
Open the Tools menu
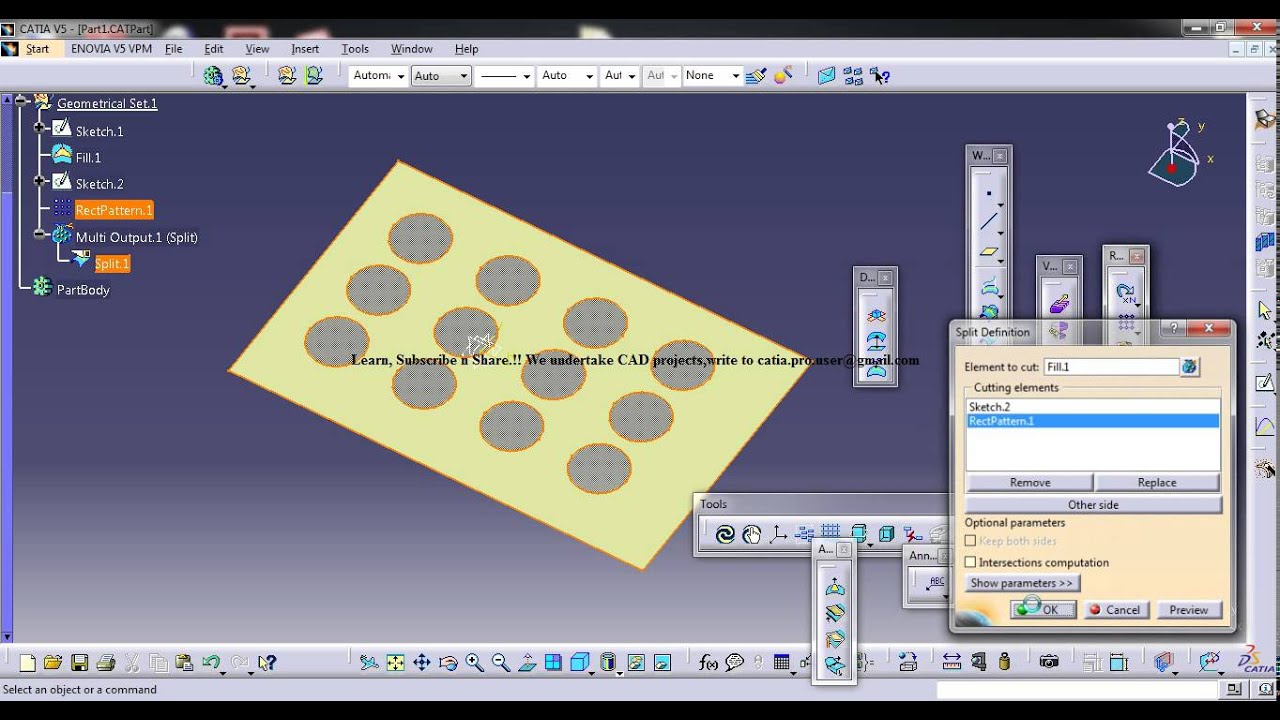355,48
